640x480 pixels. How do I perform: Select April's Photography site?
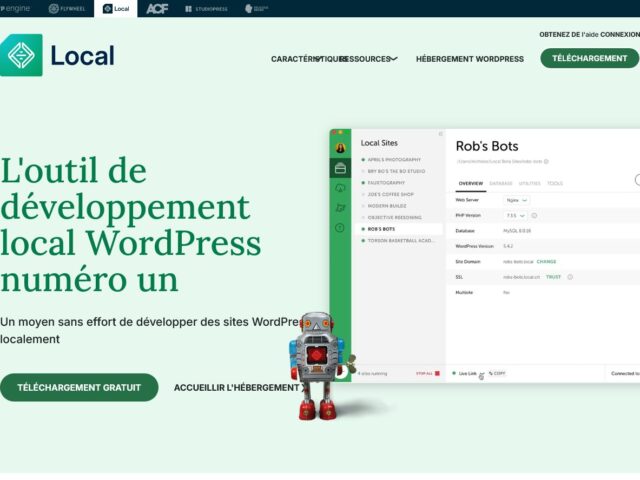394,160
